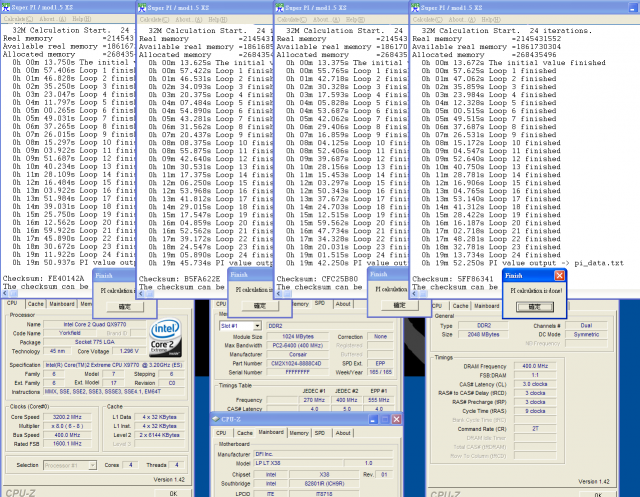Open the Processor #1 selection dropdown

(93, 465)
